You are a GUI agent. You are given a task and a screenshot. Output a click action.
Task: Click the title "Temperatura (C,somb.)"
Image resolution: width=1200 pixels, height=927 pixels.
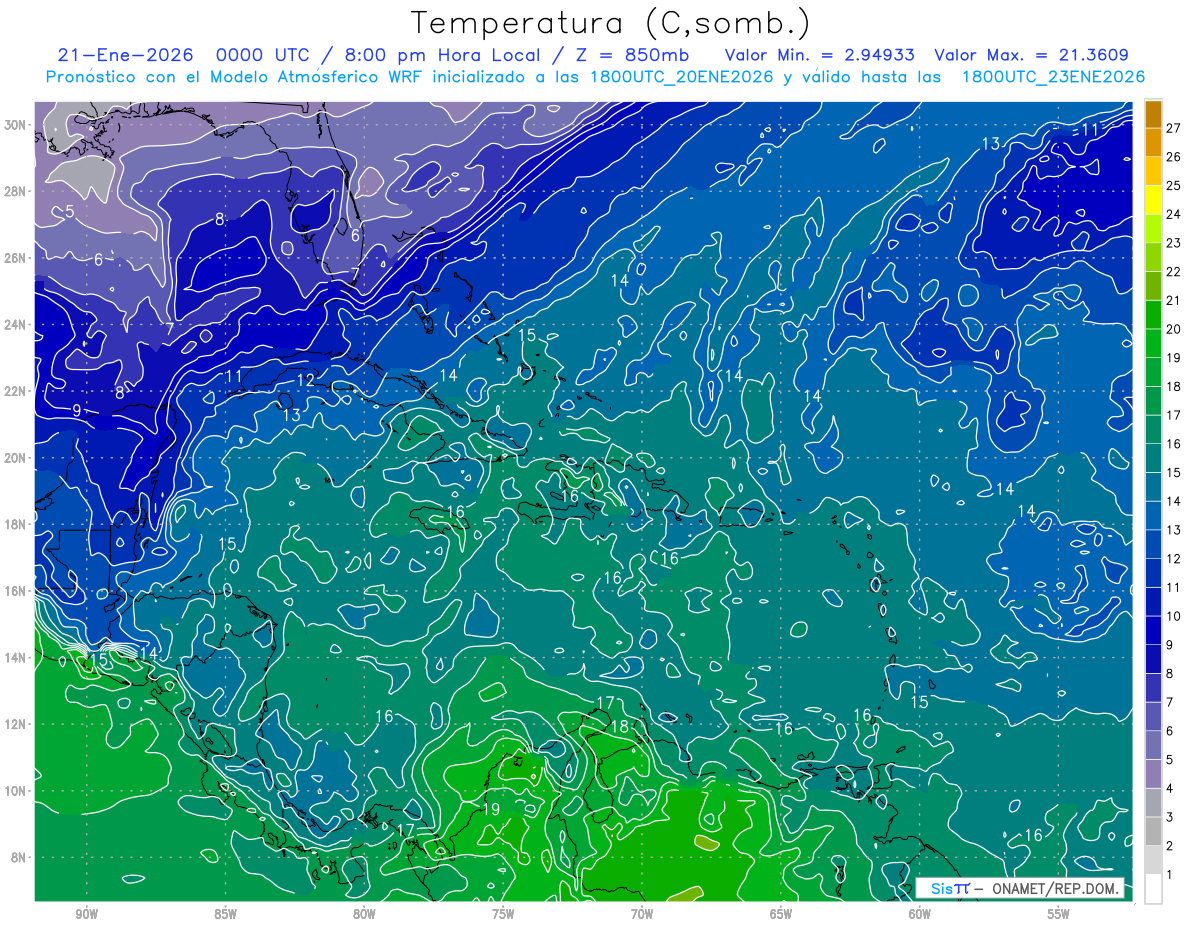click(x=611, y=24)
